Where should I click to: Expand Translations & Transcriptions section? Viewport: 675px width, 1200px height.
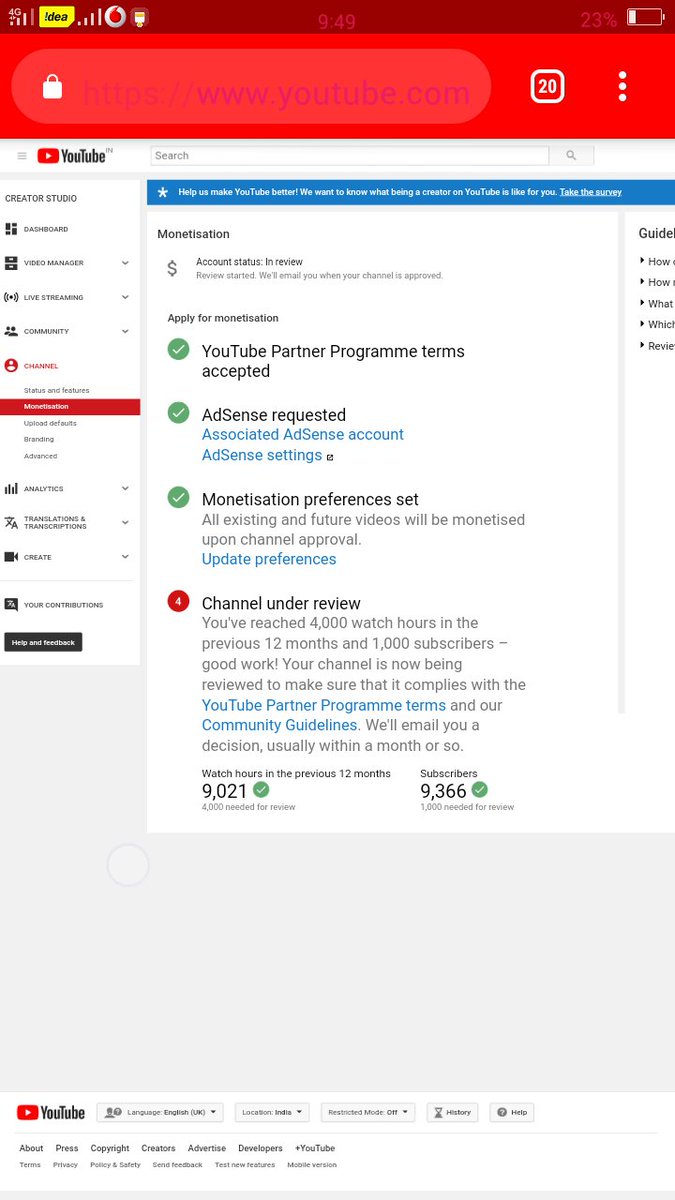[125, 523]
